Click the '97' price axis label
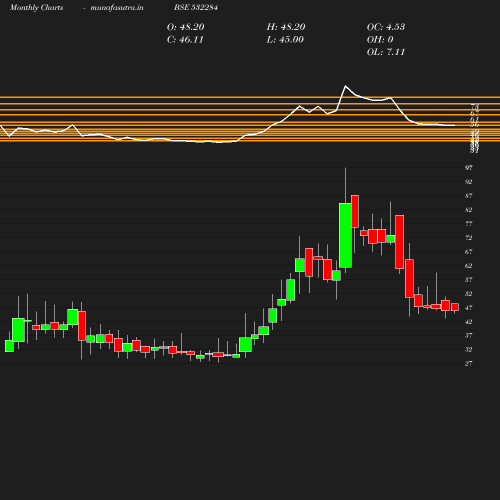The image size is (500, 500). 469,168
